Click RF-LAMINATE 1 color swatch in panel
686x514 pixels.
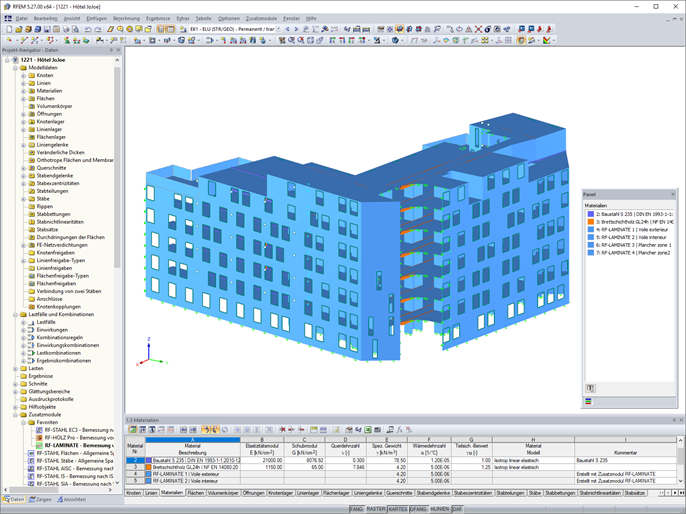tap(591, 230)
